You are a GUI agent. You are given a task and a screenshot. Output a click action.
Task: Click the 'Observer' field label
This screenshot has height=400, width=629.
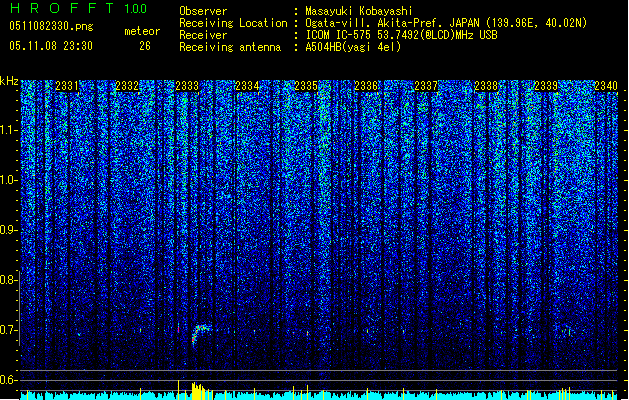[x=203, y=11]
